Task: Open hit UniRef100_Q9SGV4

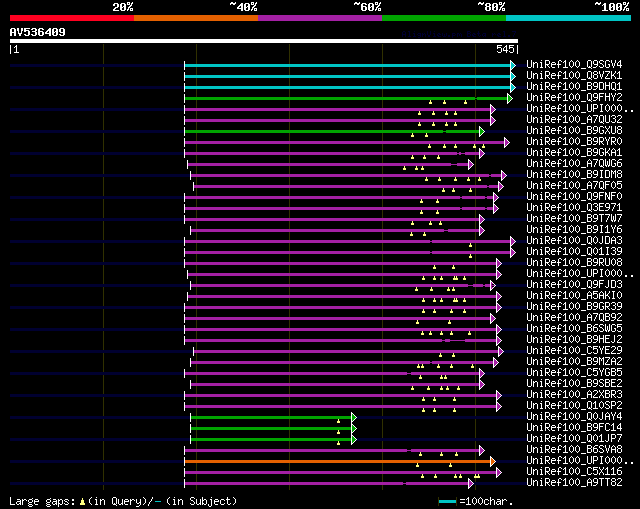Action: pyautogui.click(x=574, y=64)
